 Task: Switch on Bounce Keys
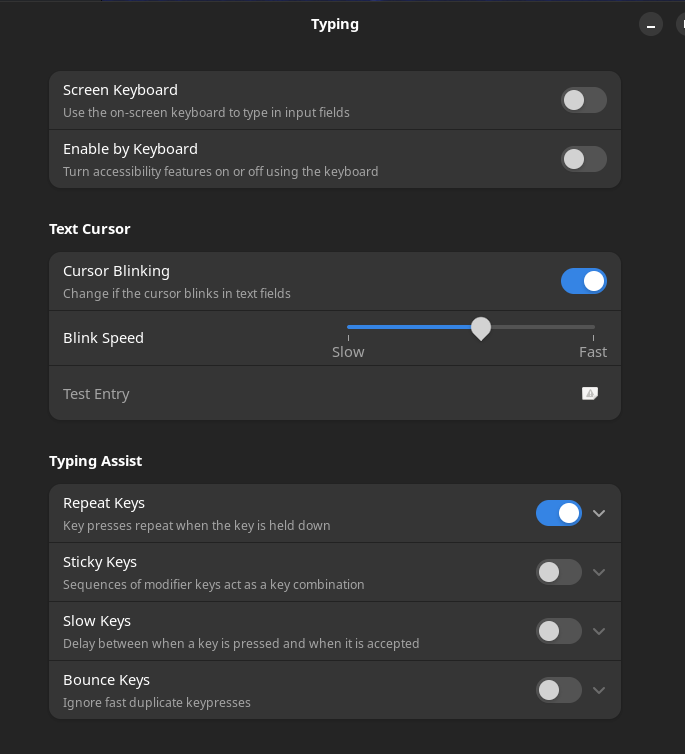(559, 690)
